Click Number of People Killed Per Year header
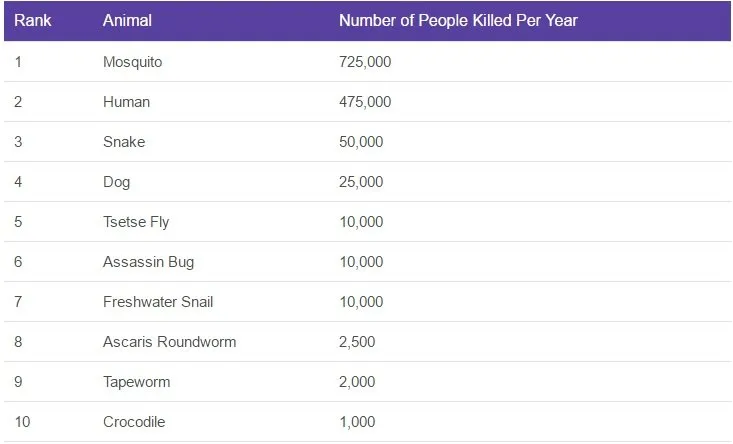Viewport: 733px width, 444px height. point(458,21)
